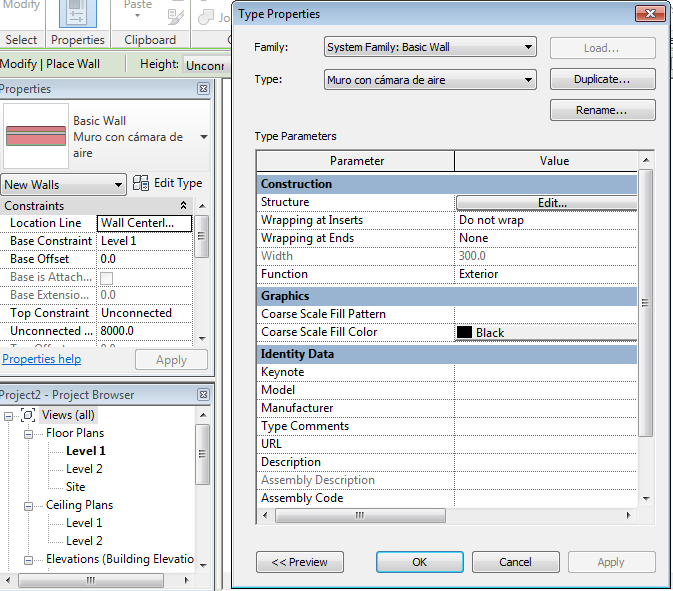This screenshot has height=591, width=673.
Task: Collapse the Views (all) tree node
Action: point(9,416)
